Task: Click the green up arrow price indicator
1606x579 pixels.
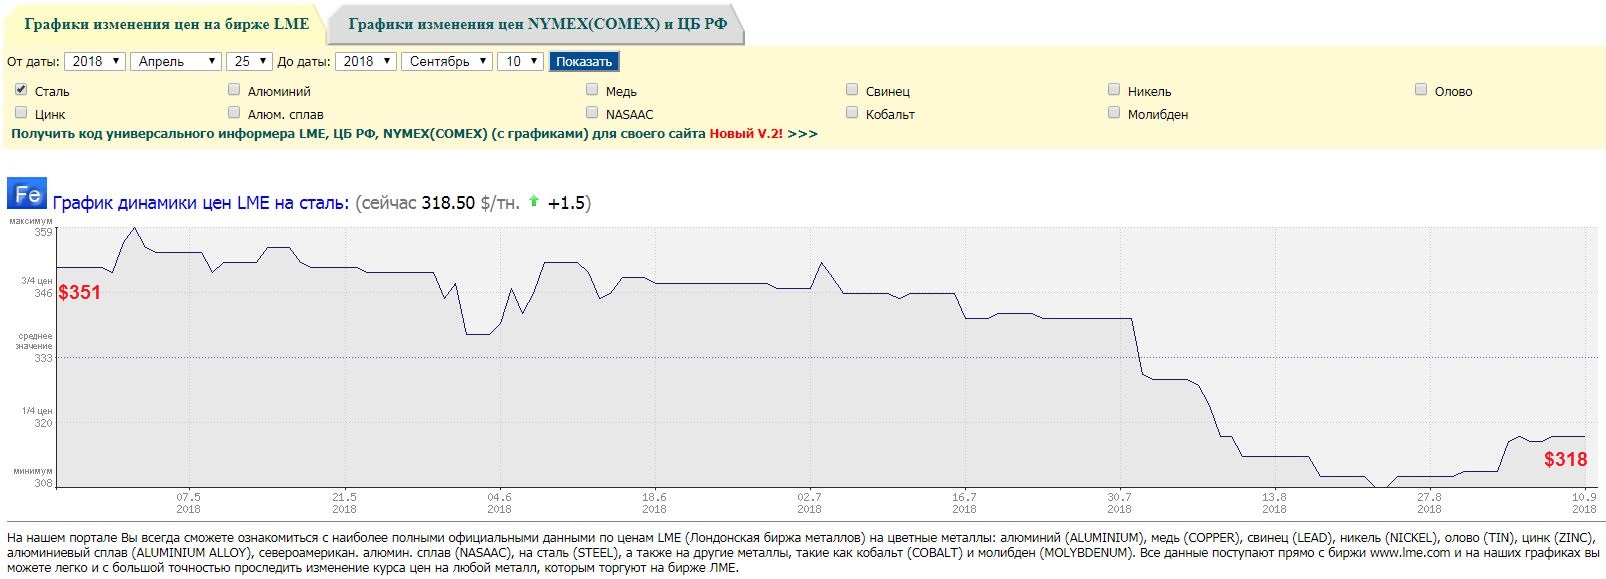Action: (x=534, y=202)
